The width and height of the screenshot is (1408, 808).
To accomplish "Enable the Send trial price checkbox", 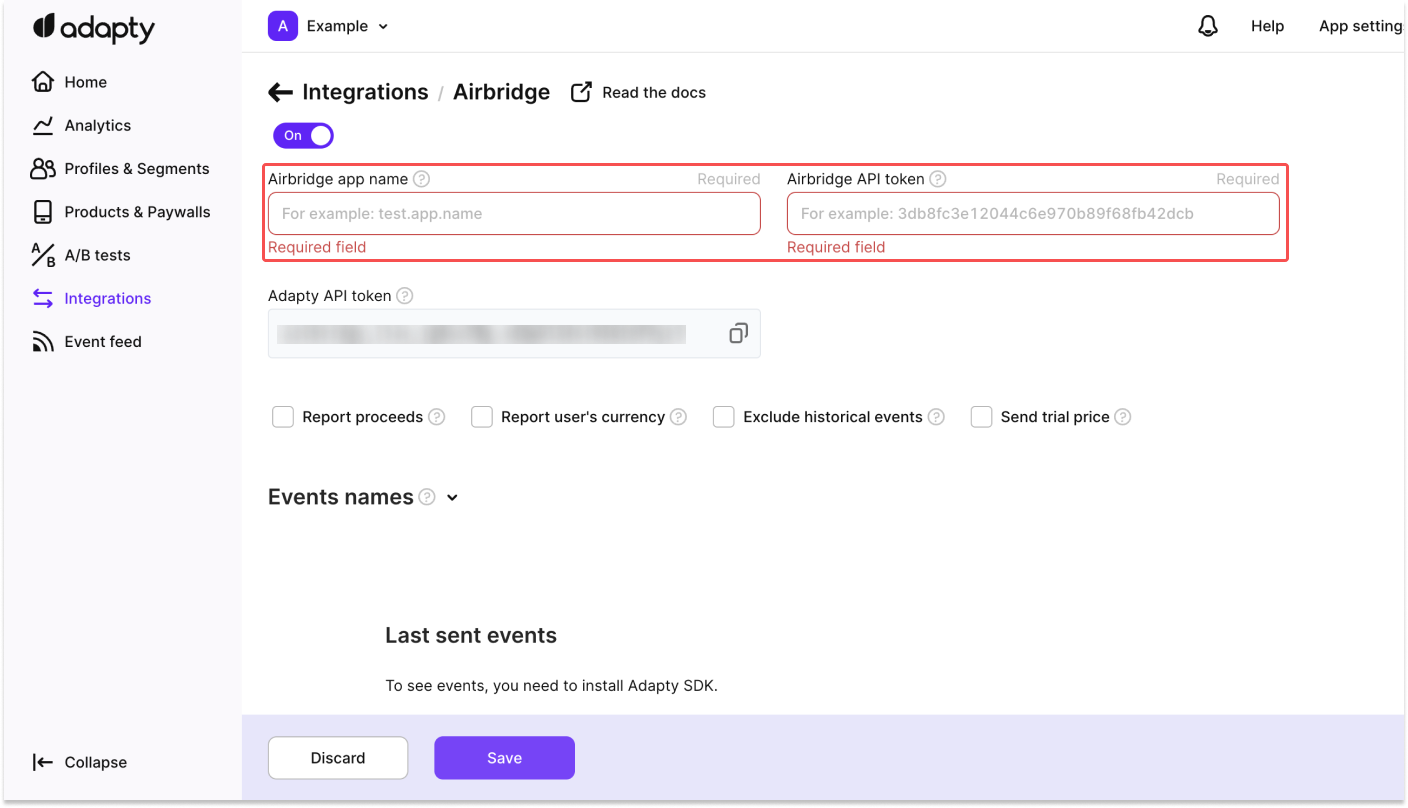I will [982, 417].
